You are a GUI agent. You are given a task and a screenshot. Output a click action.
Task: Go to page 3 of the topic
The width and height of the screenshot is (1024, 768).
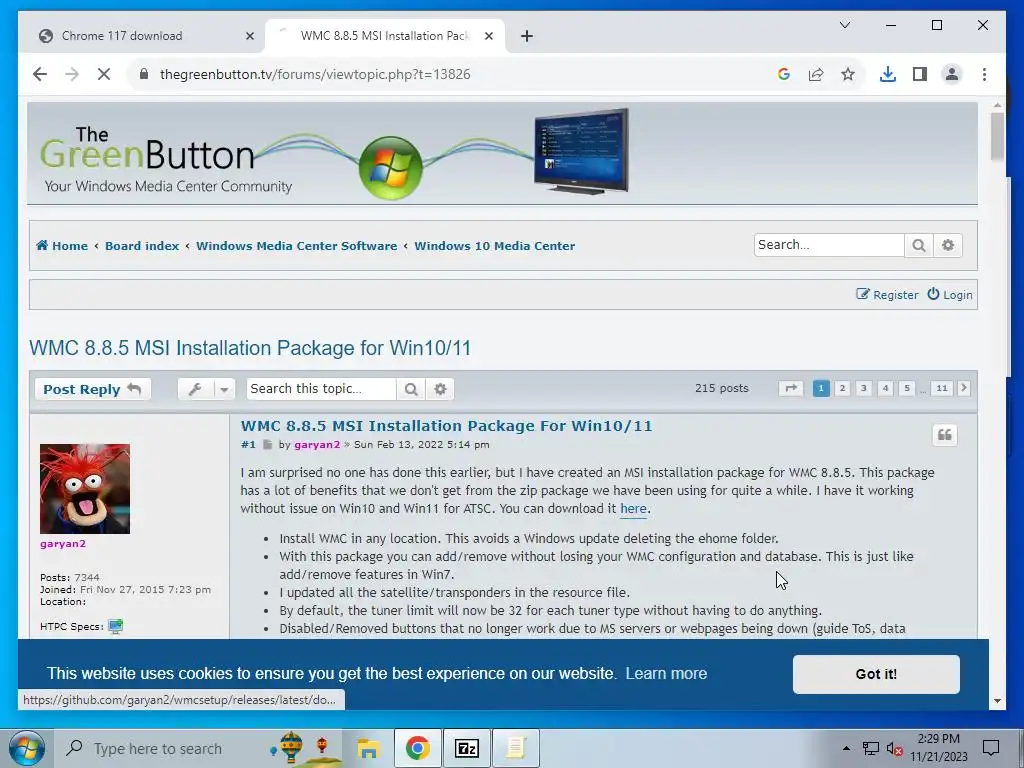[x=864, y=389]
